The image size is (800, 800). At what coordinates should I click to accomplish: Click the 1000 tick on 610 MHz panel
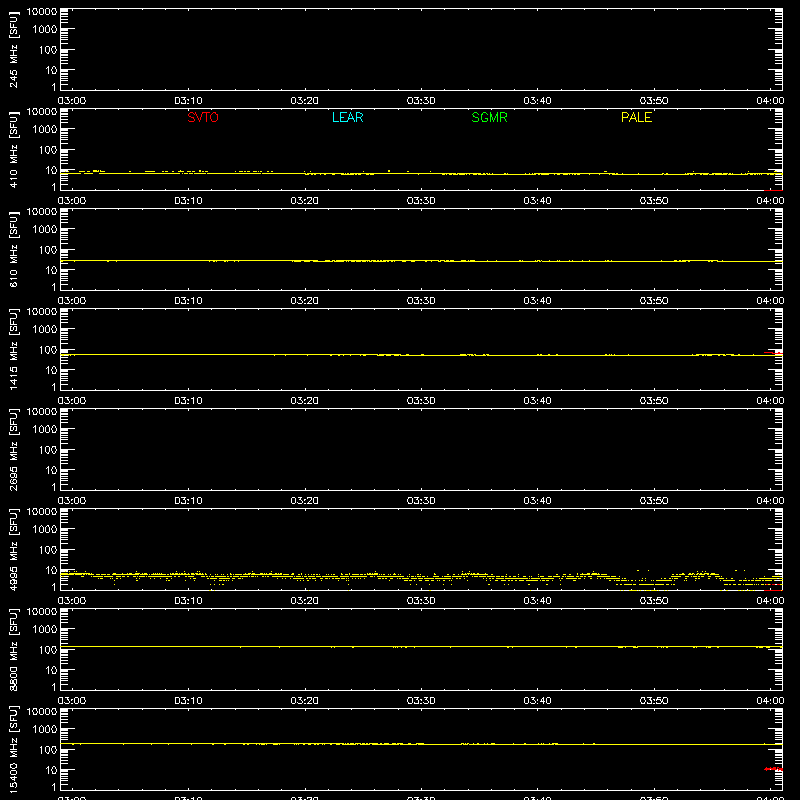[x=44, y=229]
